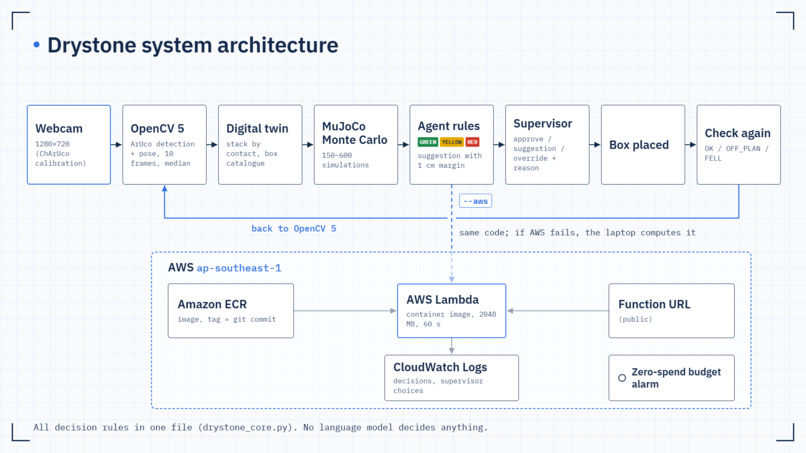Click the Drystone system architecture title
Image resolution: width=806 pixels, height=453 pixels.
(193, 45)
